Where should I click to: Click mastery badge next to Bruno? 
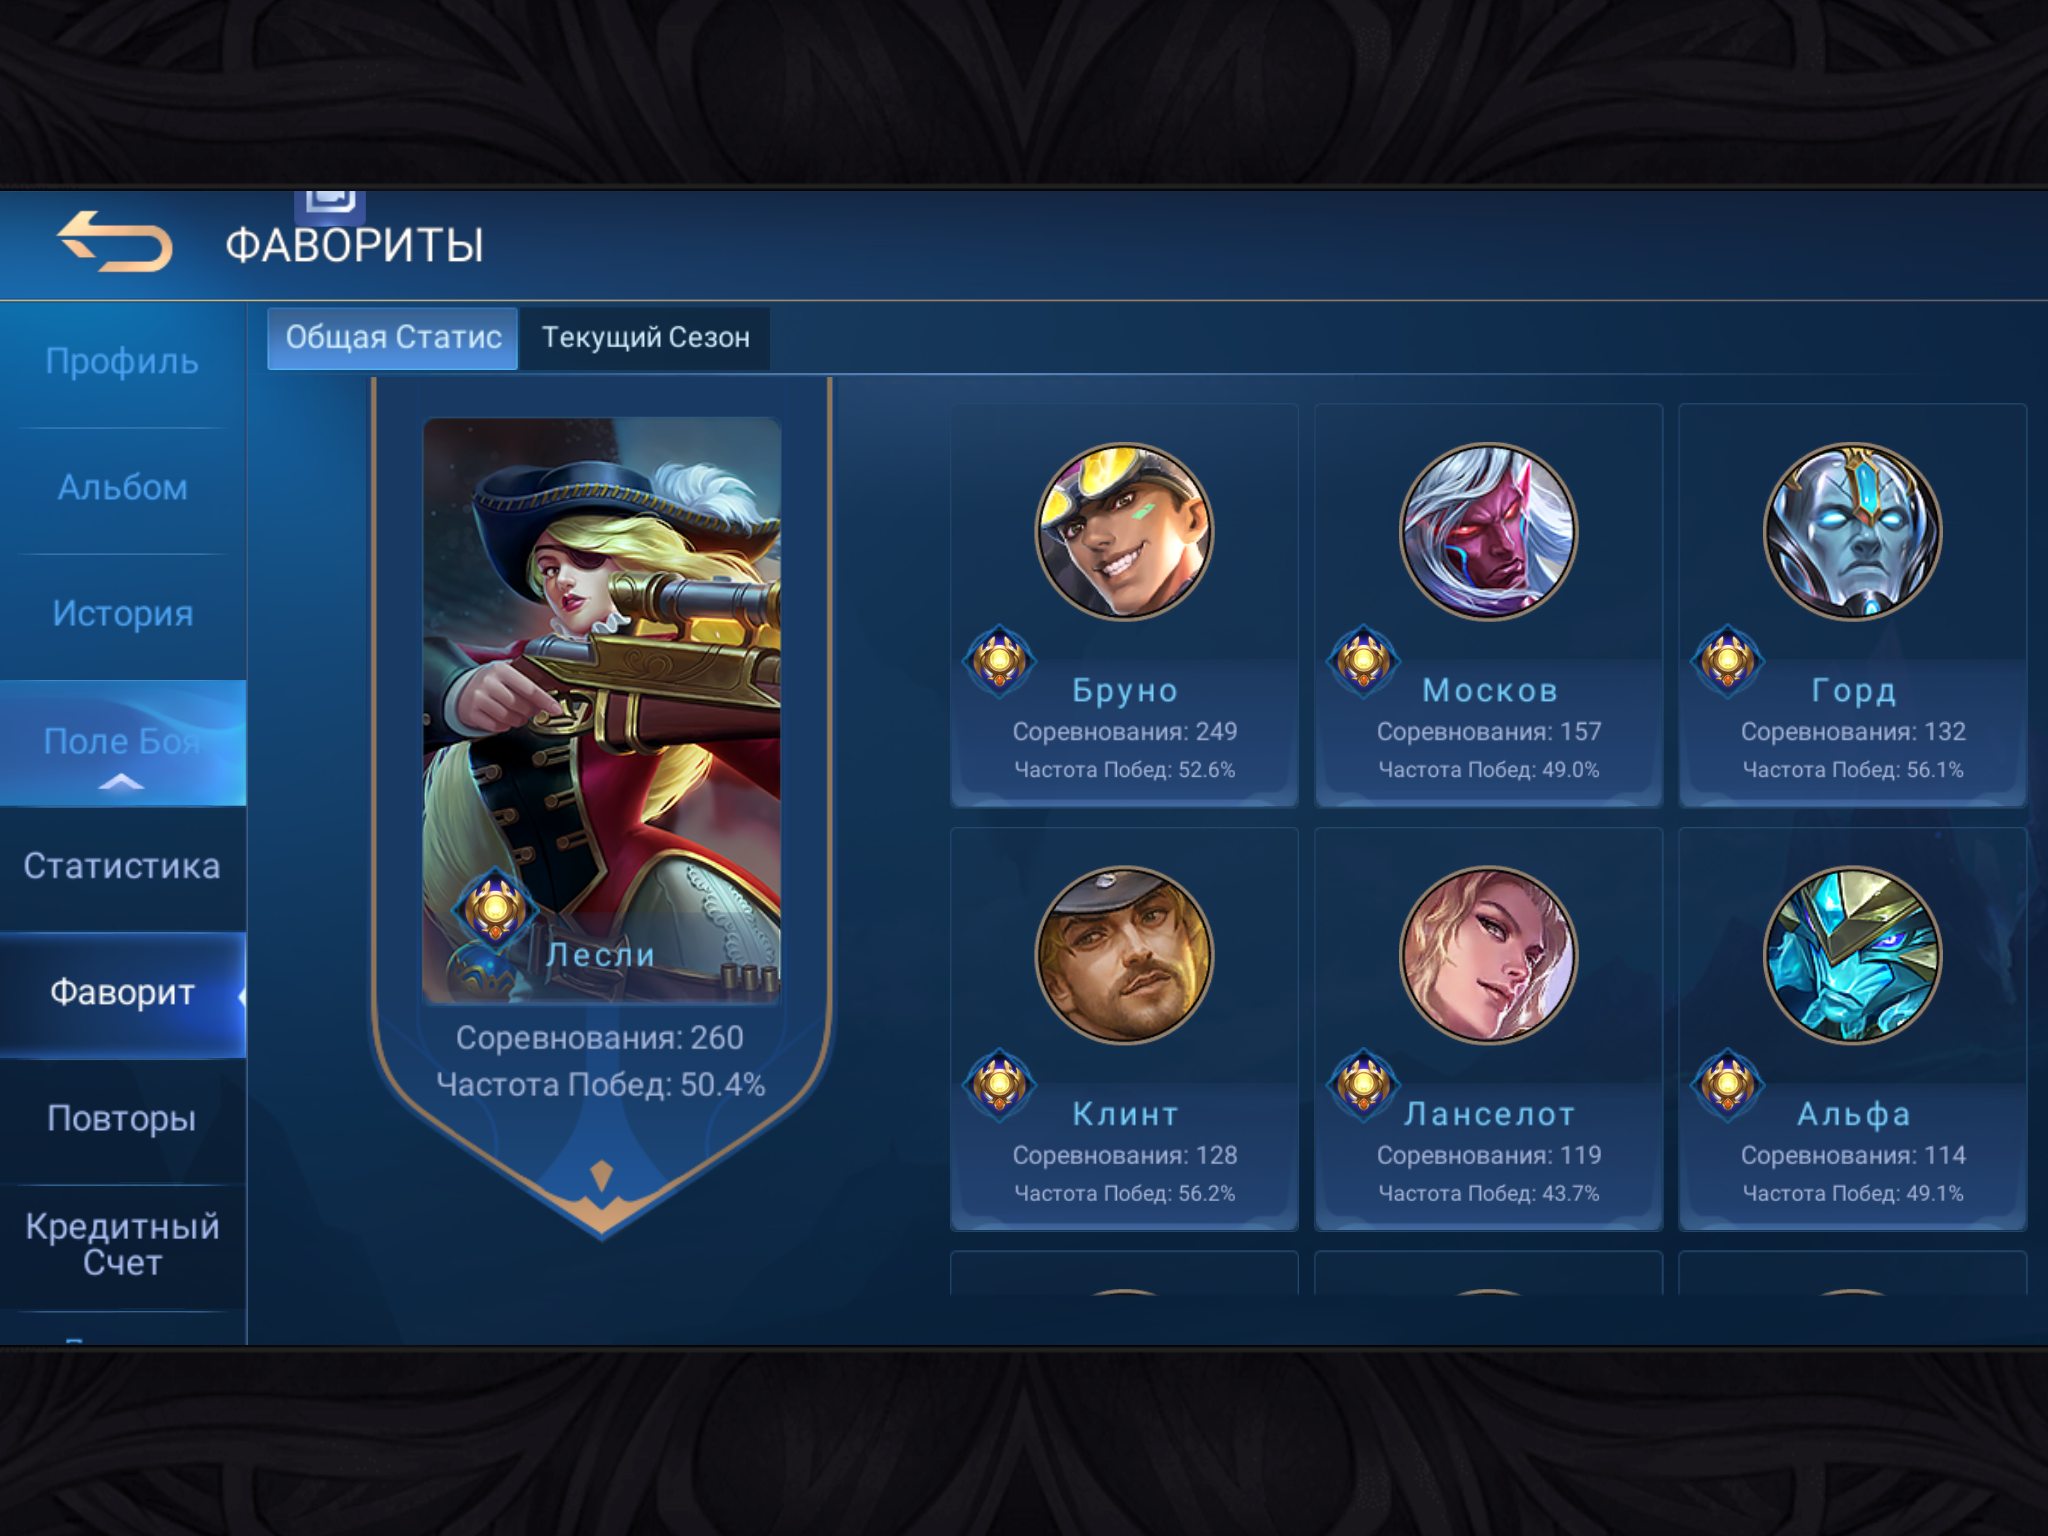pyautogui.click(x=999, y=660)
